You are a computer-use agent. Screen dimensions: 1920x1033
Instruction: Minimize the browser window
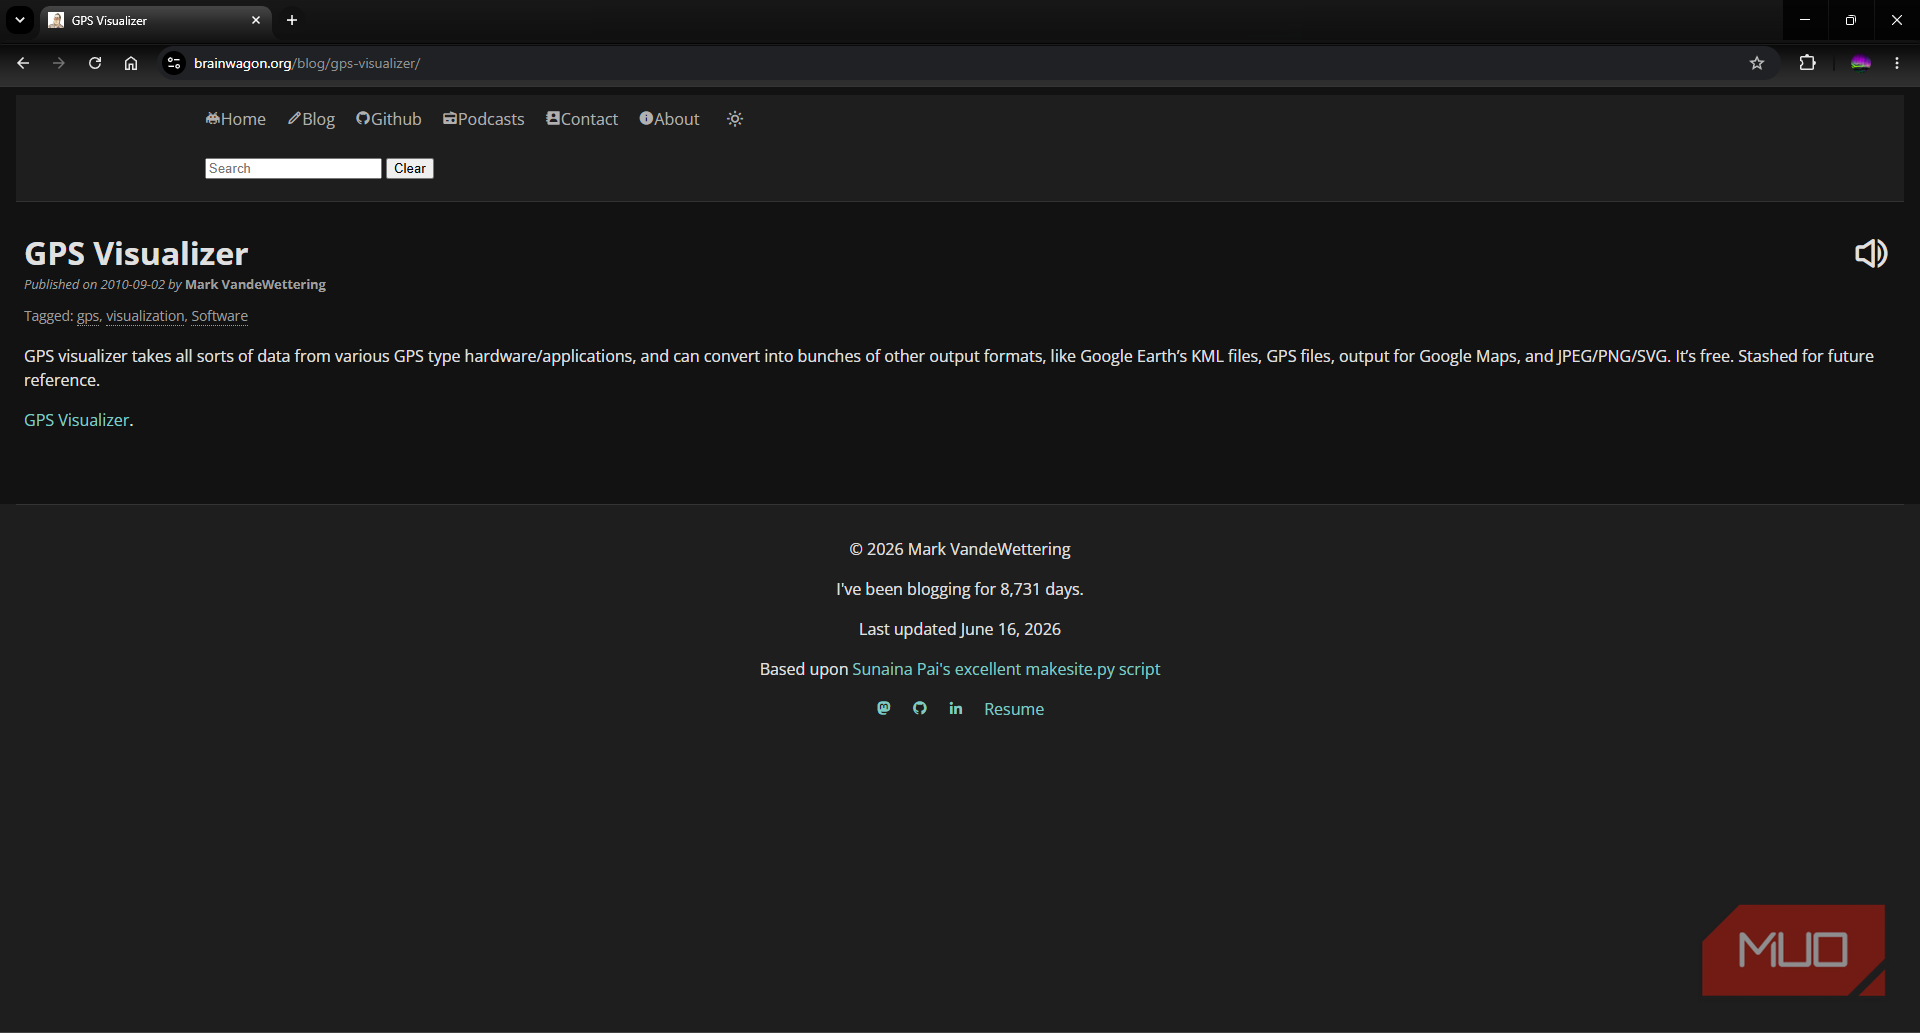click(1805, 20)
